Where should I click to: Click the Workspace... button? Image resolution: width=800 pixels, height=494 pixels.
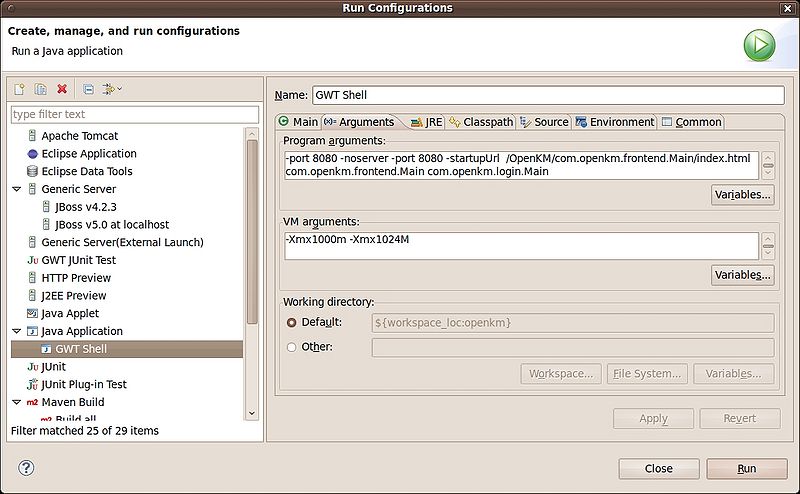click(561, 374)
